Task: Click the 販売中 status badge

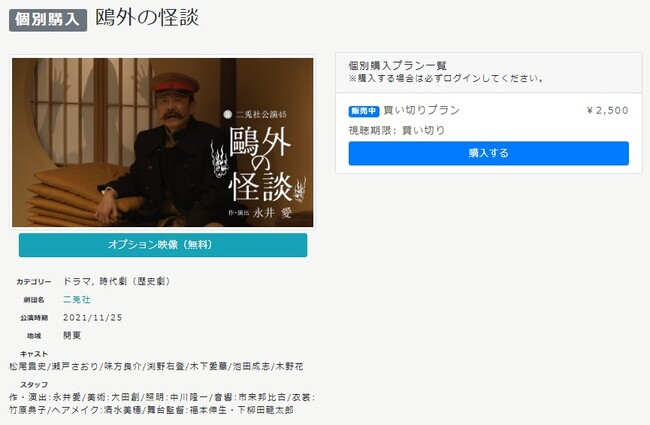Action: coord(364,111)
